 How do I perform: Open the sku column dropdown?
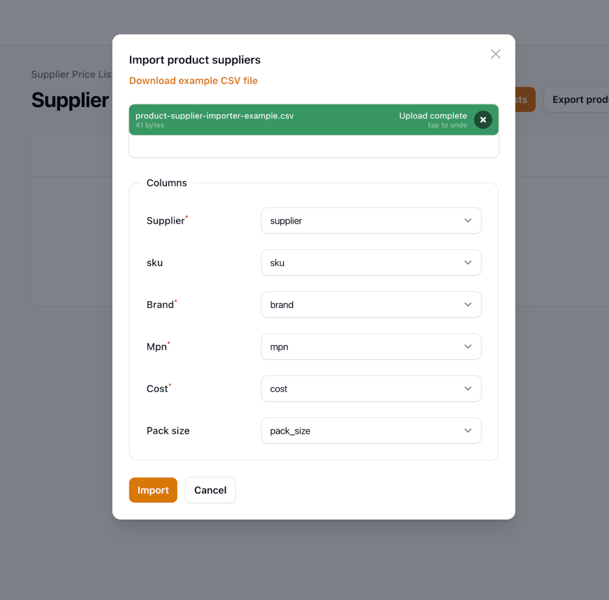point(371,263)
